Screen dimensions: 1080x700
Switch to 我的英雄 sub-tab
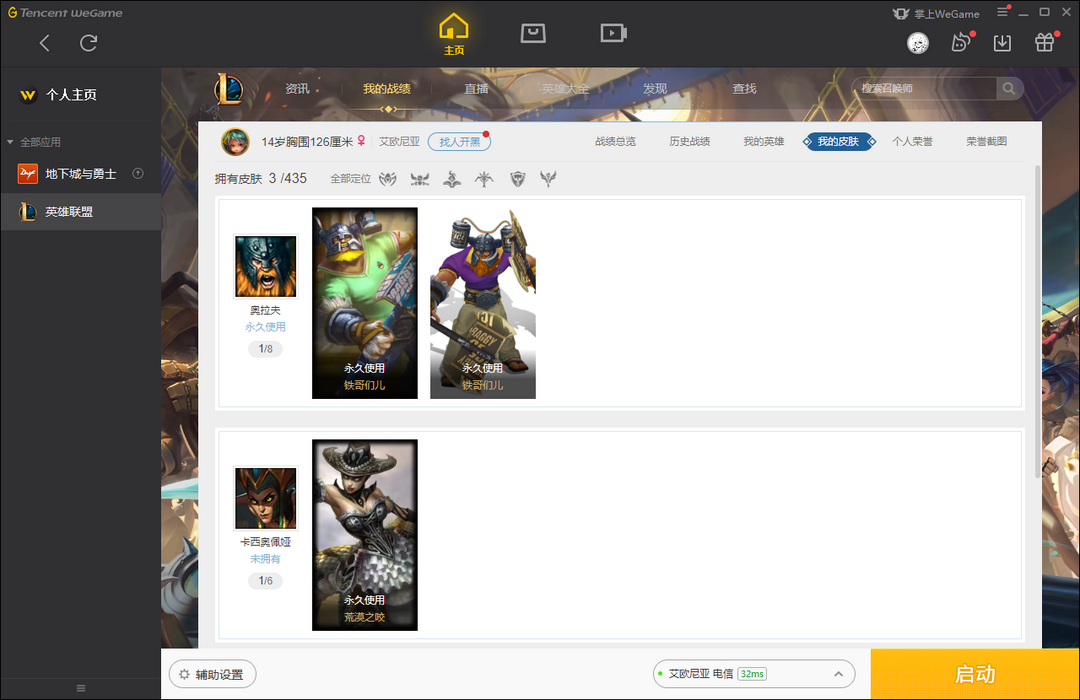click(x=764, y=141)
